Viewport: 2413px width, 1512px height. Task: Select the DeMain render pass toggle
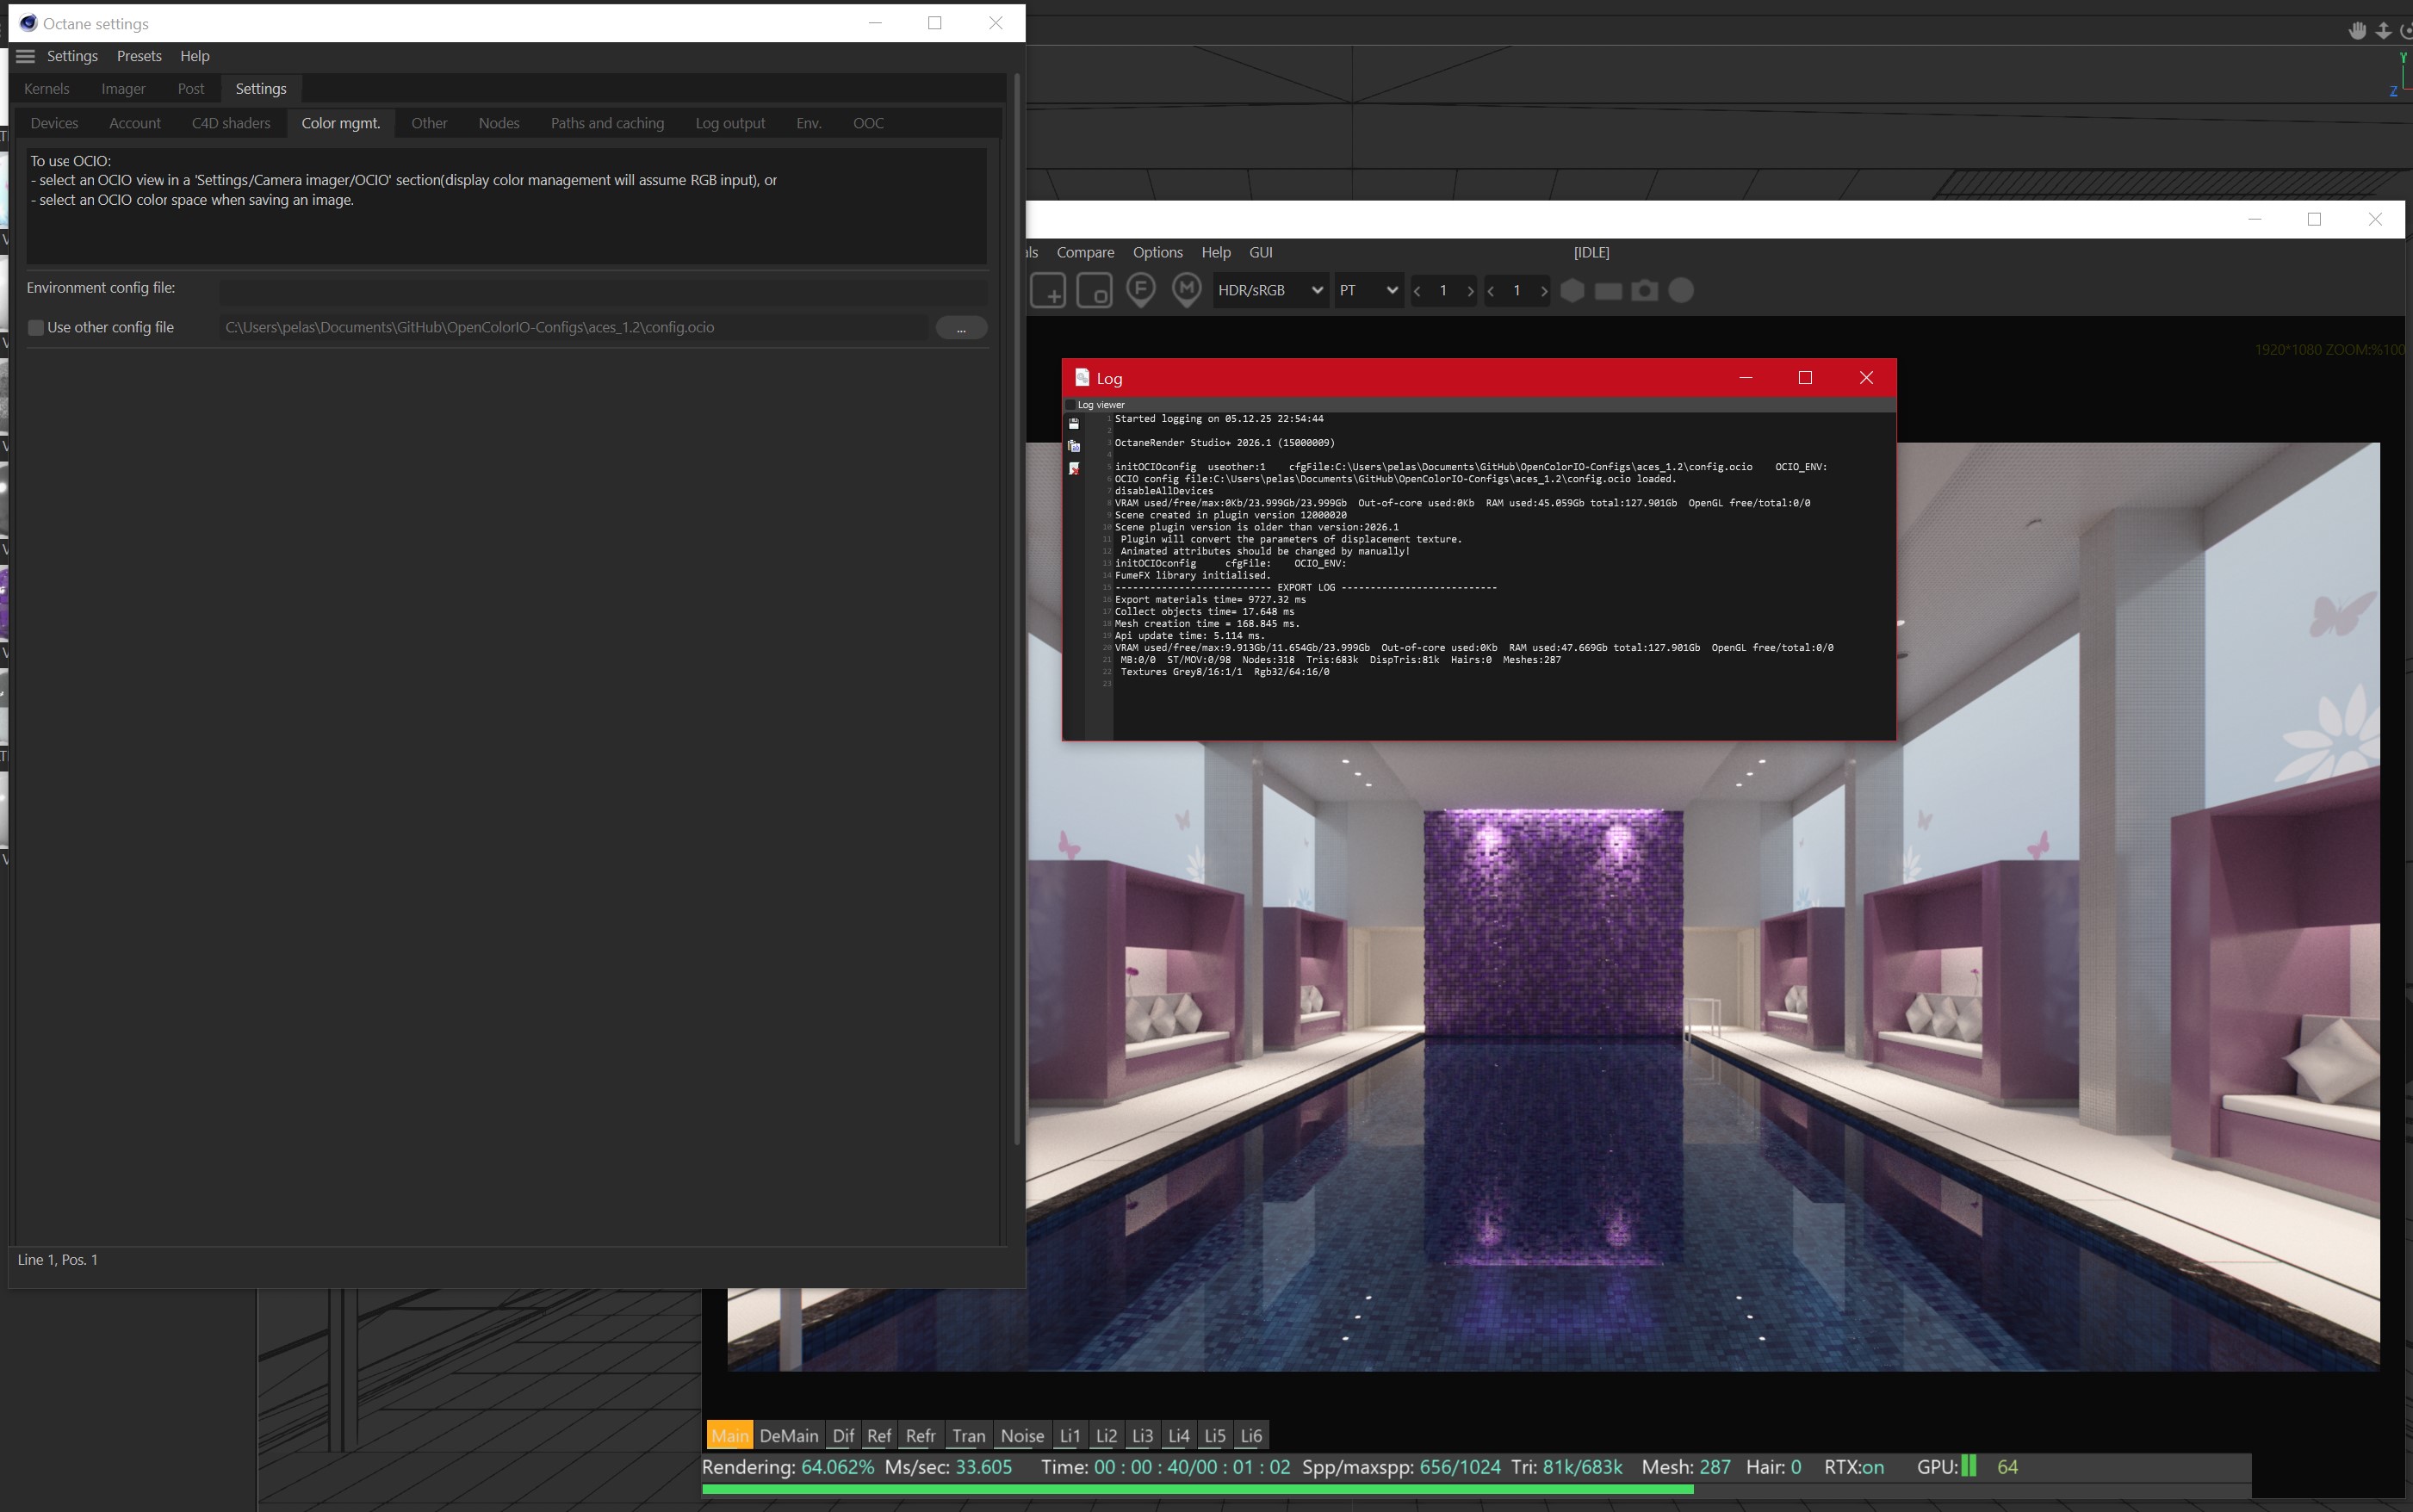click(788, 1435)
